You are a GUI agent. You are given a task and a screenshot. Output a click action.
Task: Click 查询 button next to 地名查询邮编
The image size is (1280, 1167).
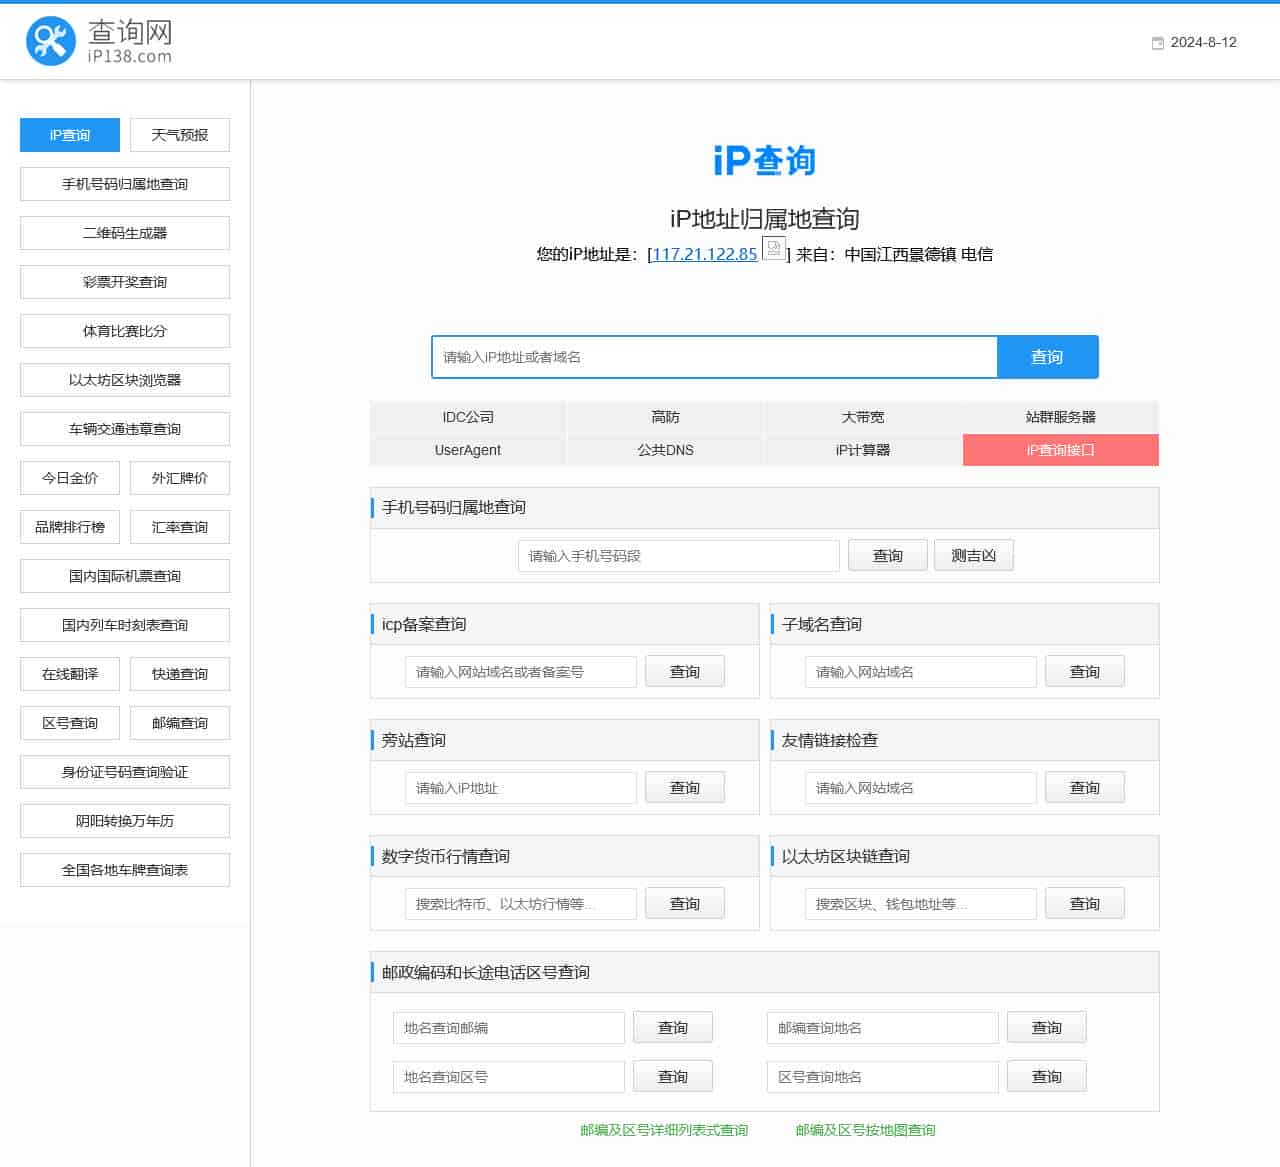673,1028
